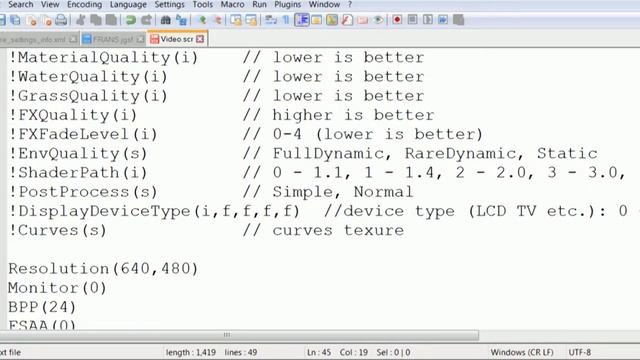Screen dimensions: 640x360
Task: Start macro recording with red dot icon
Action: [397, 20]
